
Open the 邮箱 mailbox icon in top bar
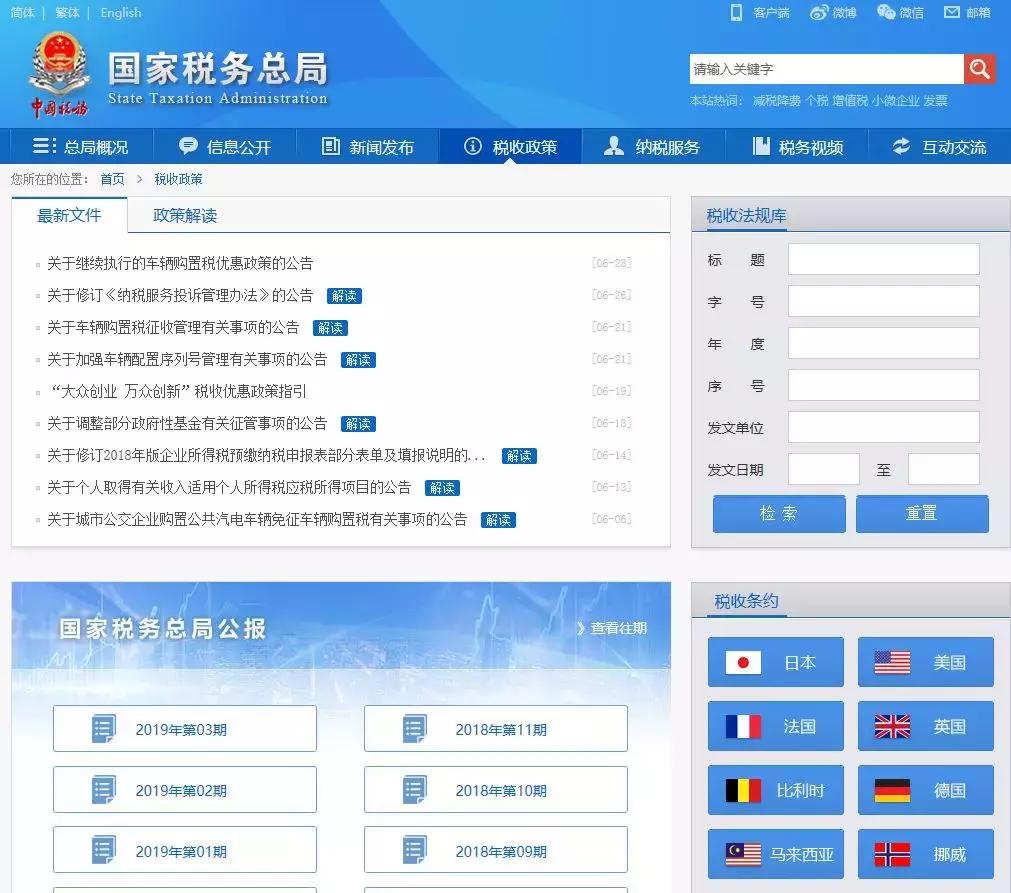click(x=952, y=12)
